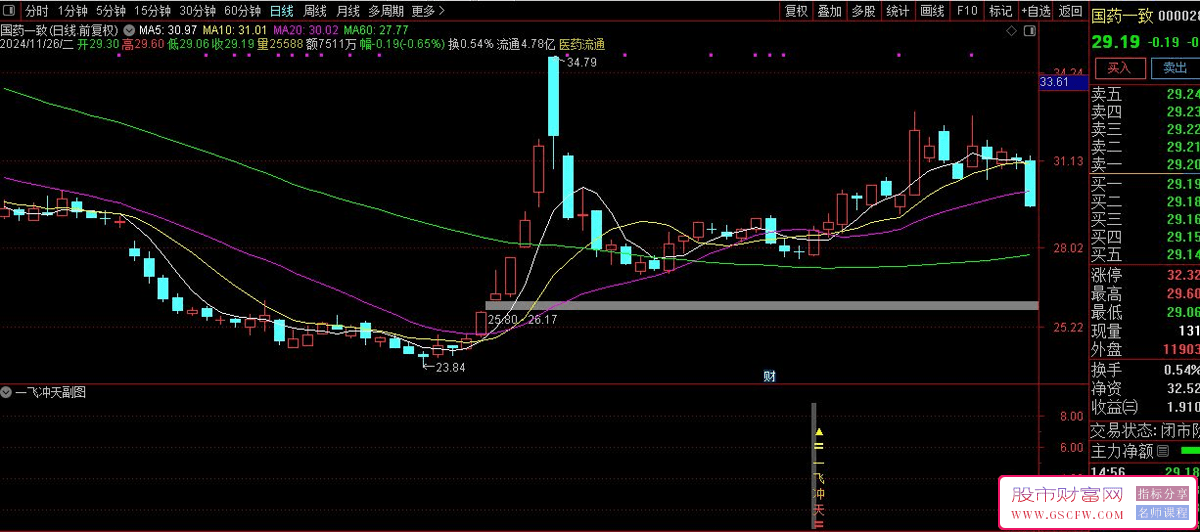Collapse the 一飞冲天副图 sub-chart indicator

[7, 393]
